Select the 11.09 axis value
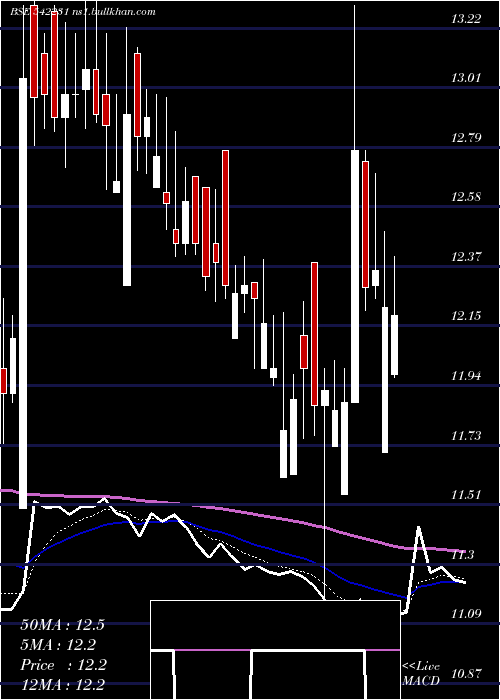Image resolution: width=500 pixels, height=700 pixels. pos(467,613)
